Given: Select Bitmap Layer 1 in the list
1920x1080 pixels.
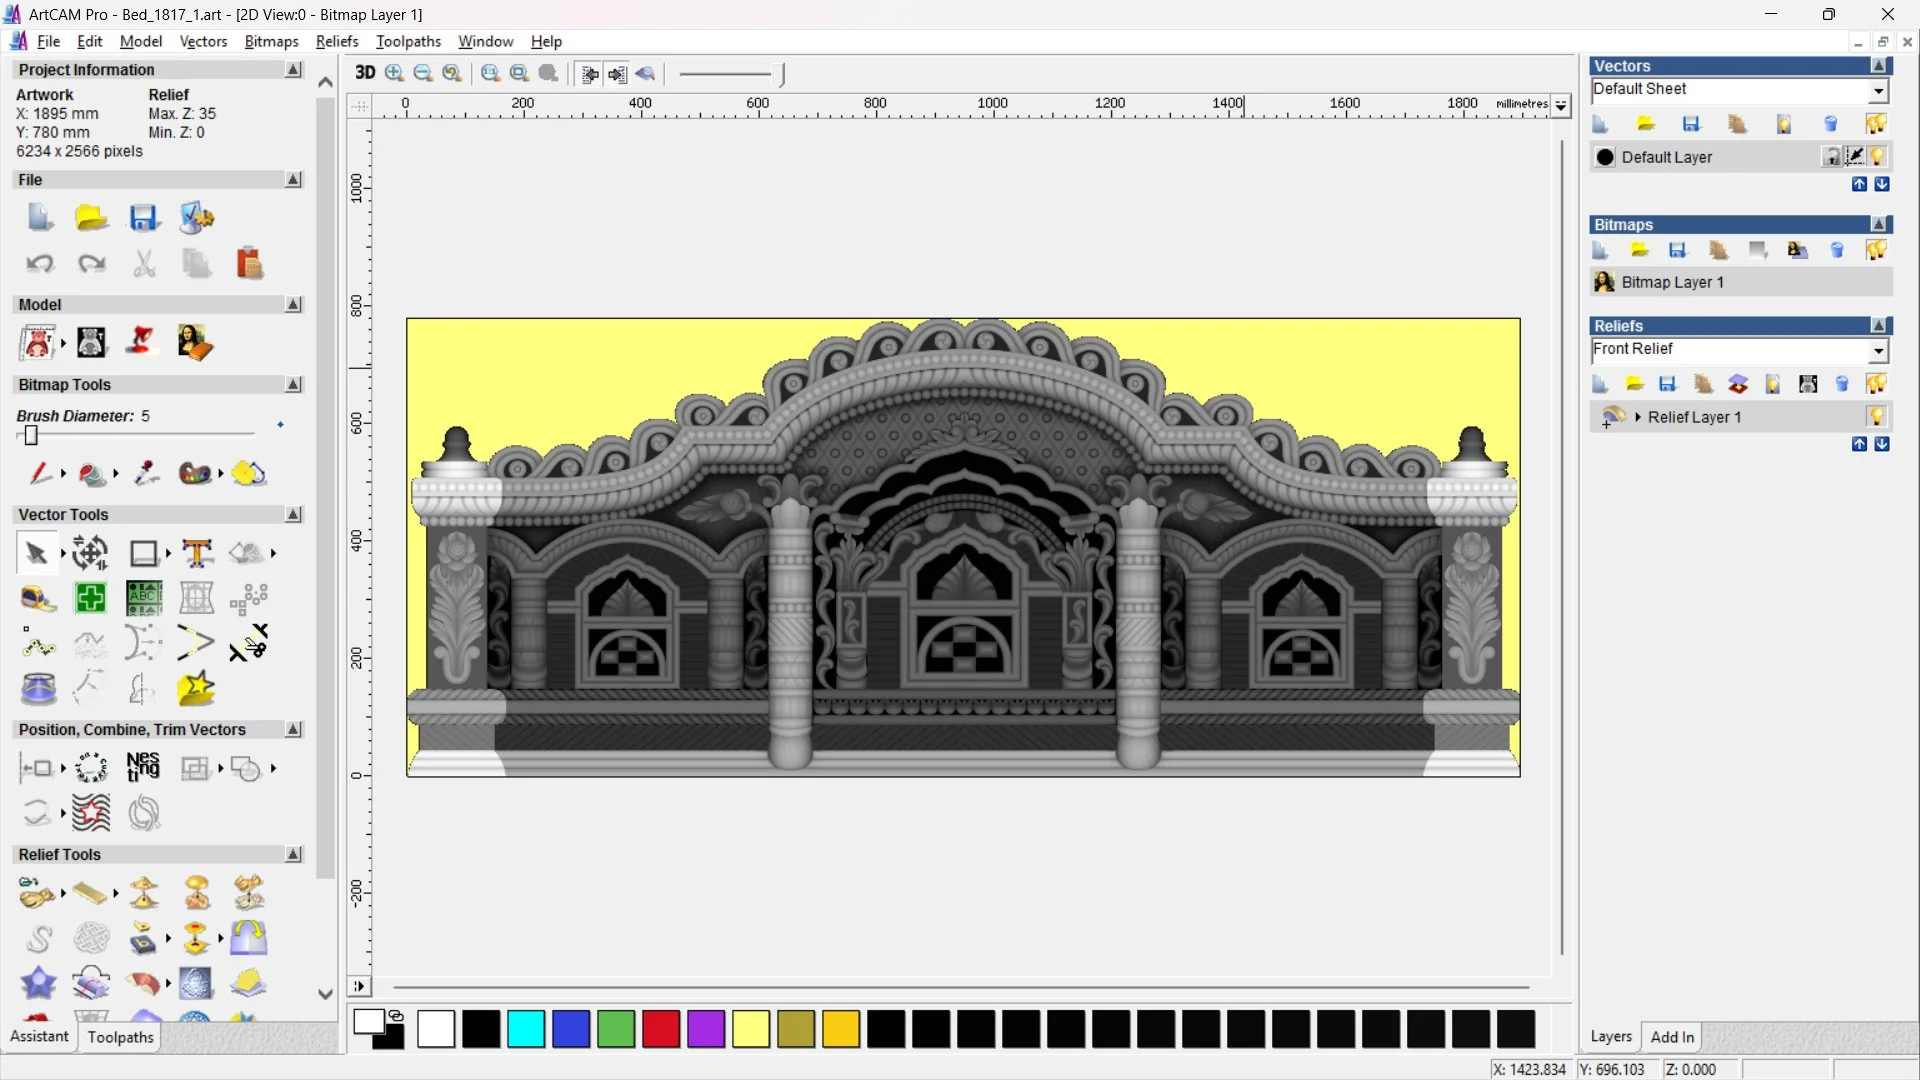Looking at the screenshot, I should point(1672,283).
